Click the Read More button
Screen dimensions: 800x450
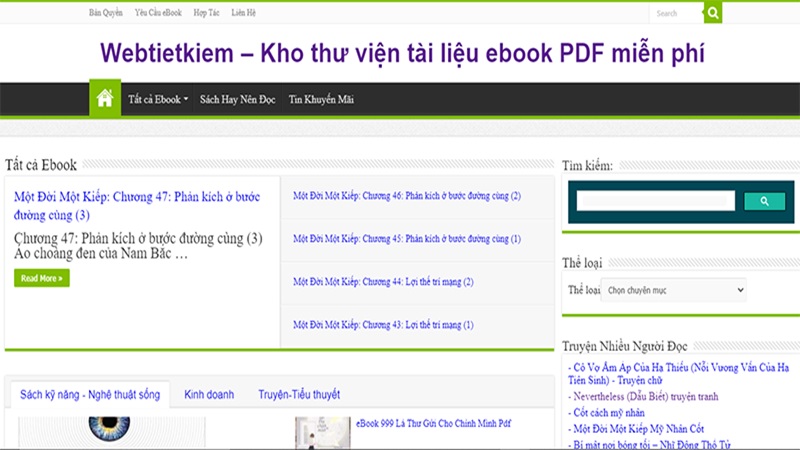pyautogui.click(x=42, y=278)
